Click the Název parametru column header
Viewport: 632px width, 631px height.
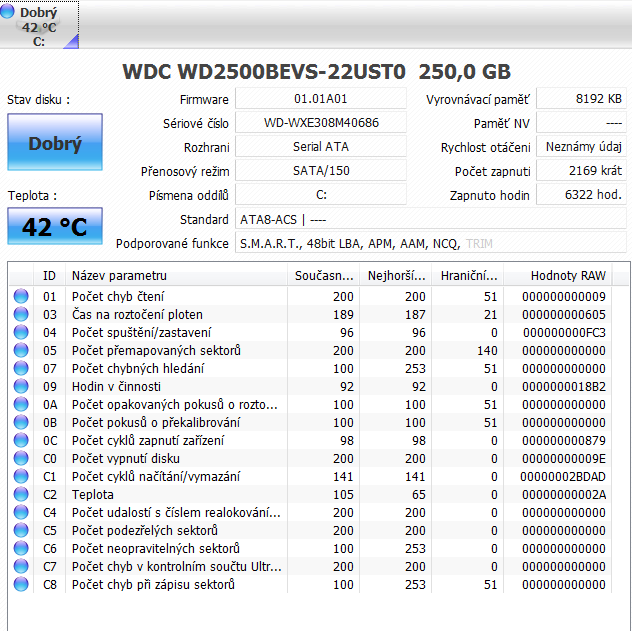pos(177,276)
